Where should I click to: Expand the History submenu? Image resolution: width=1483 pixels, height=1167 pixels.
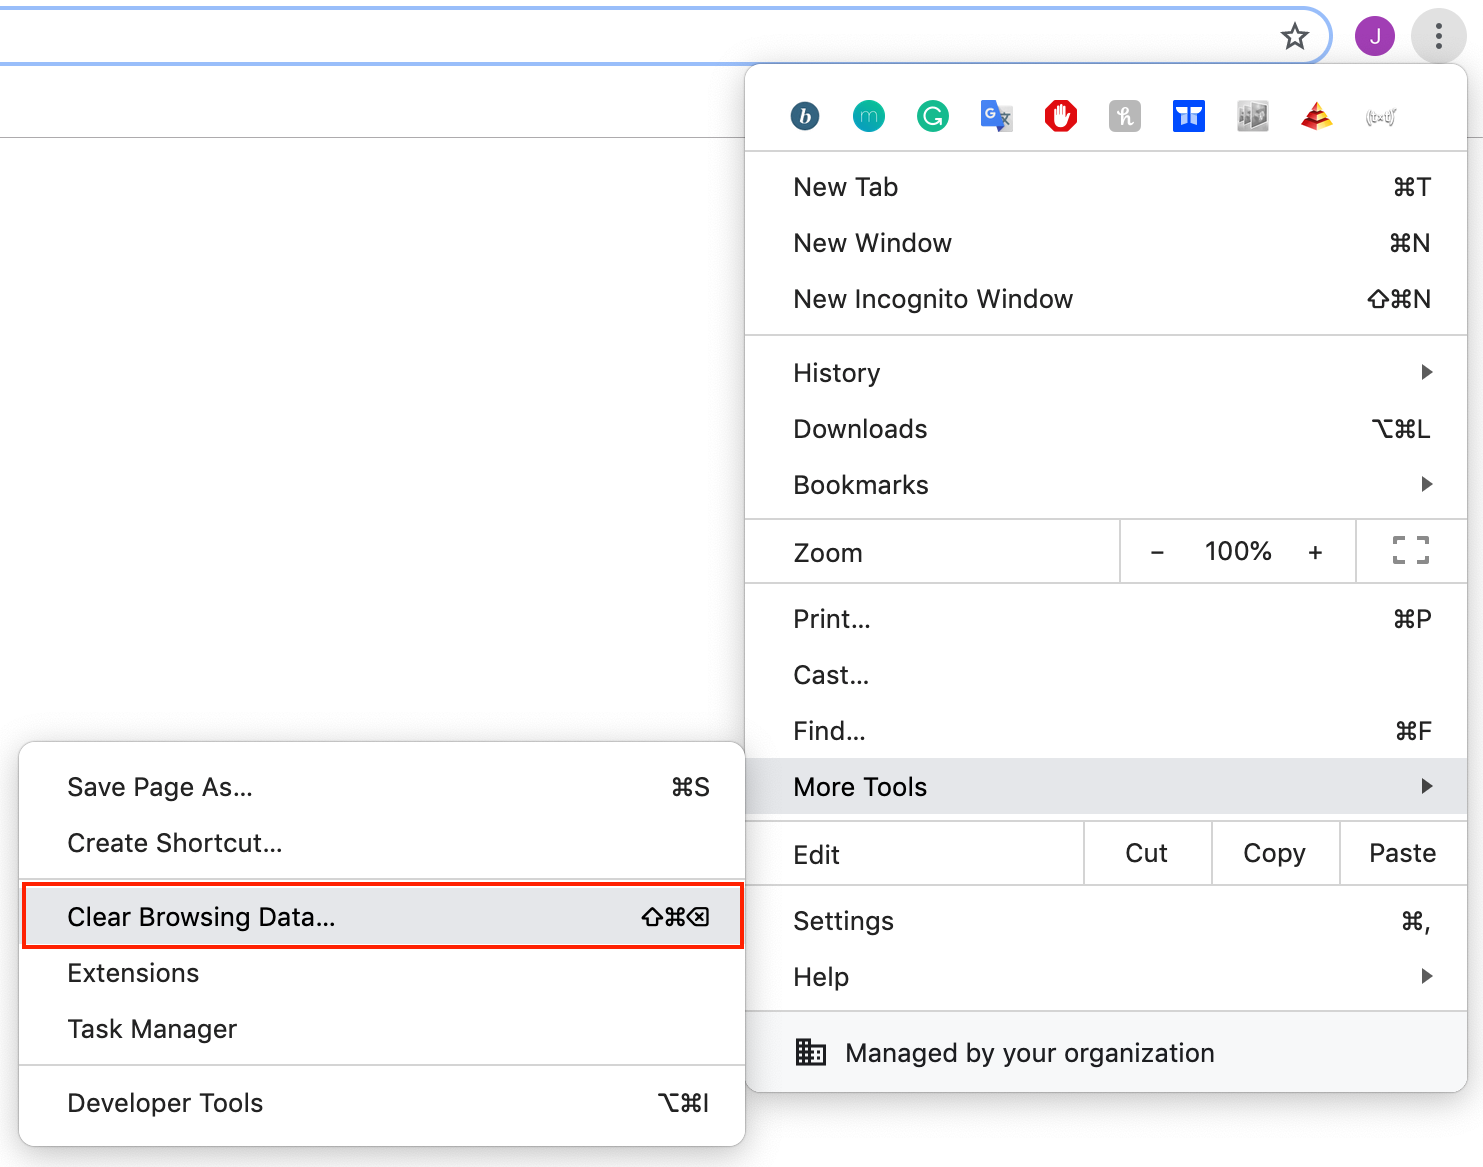pos(1106,373)
